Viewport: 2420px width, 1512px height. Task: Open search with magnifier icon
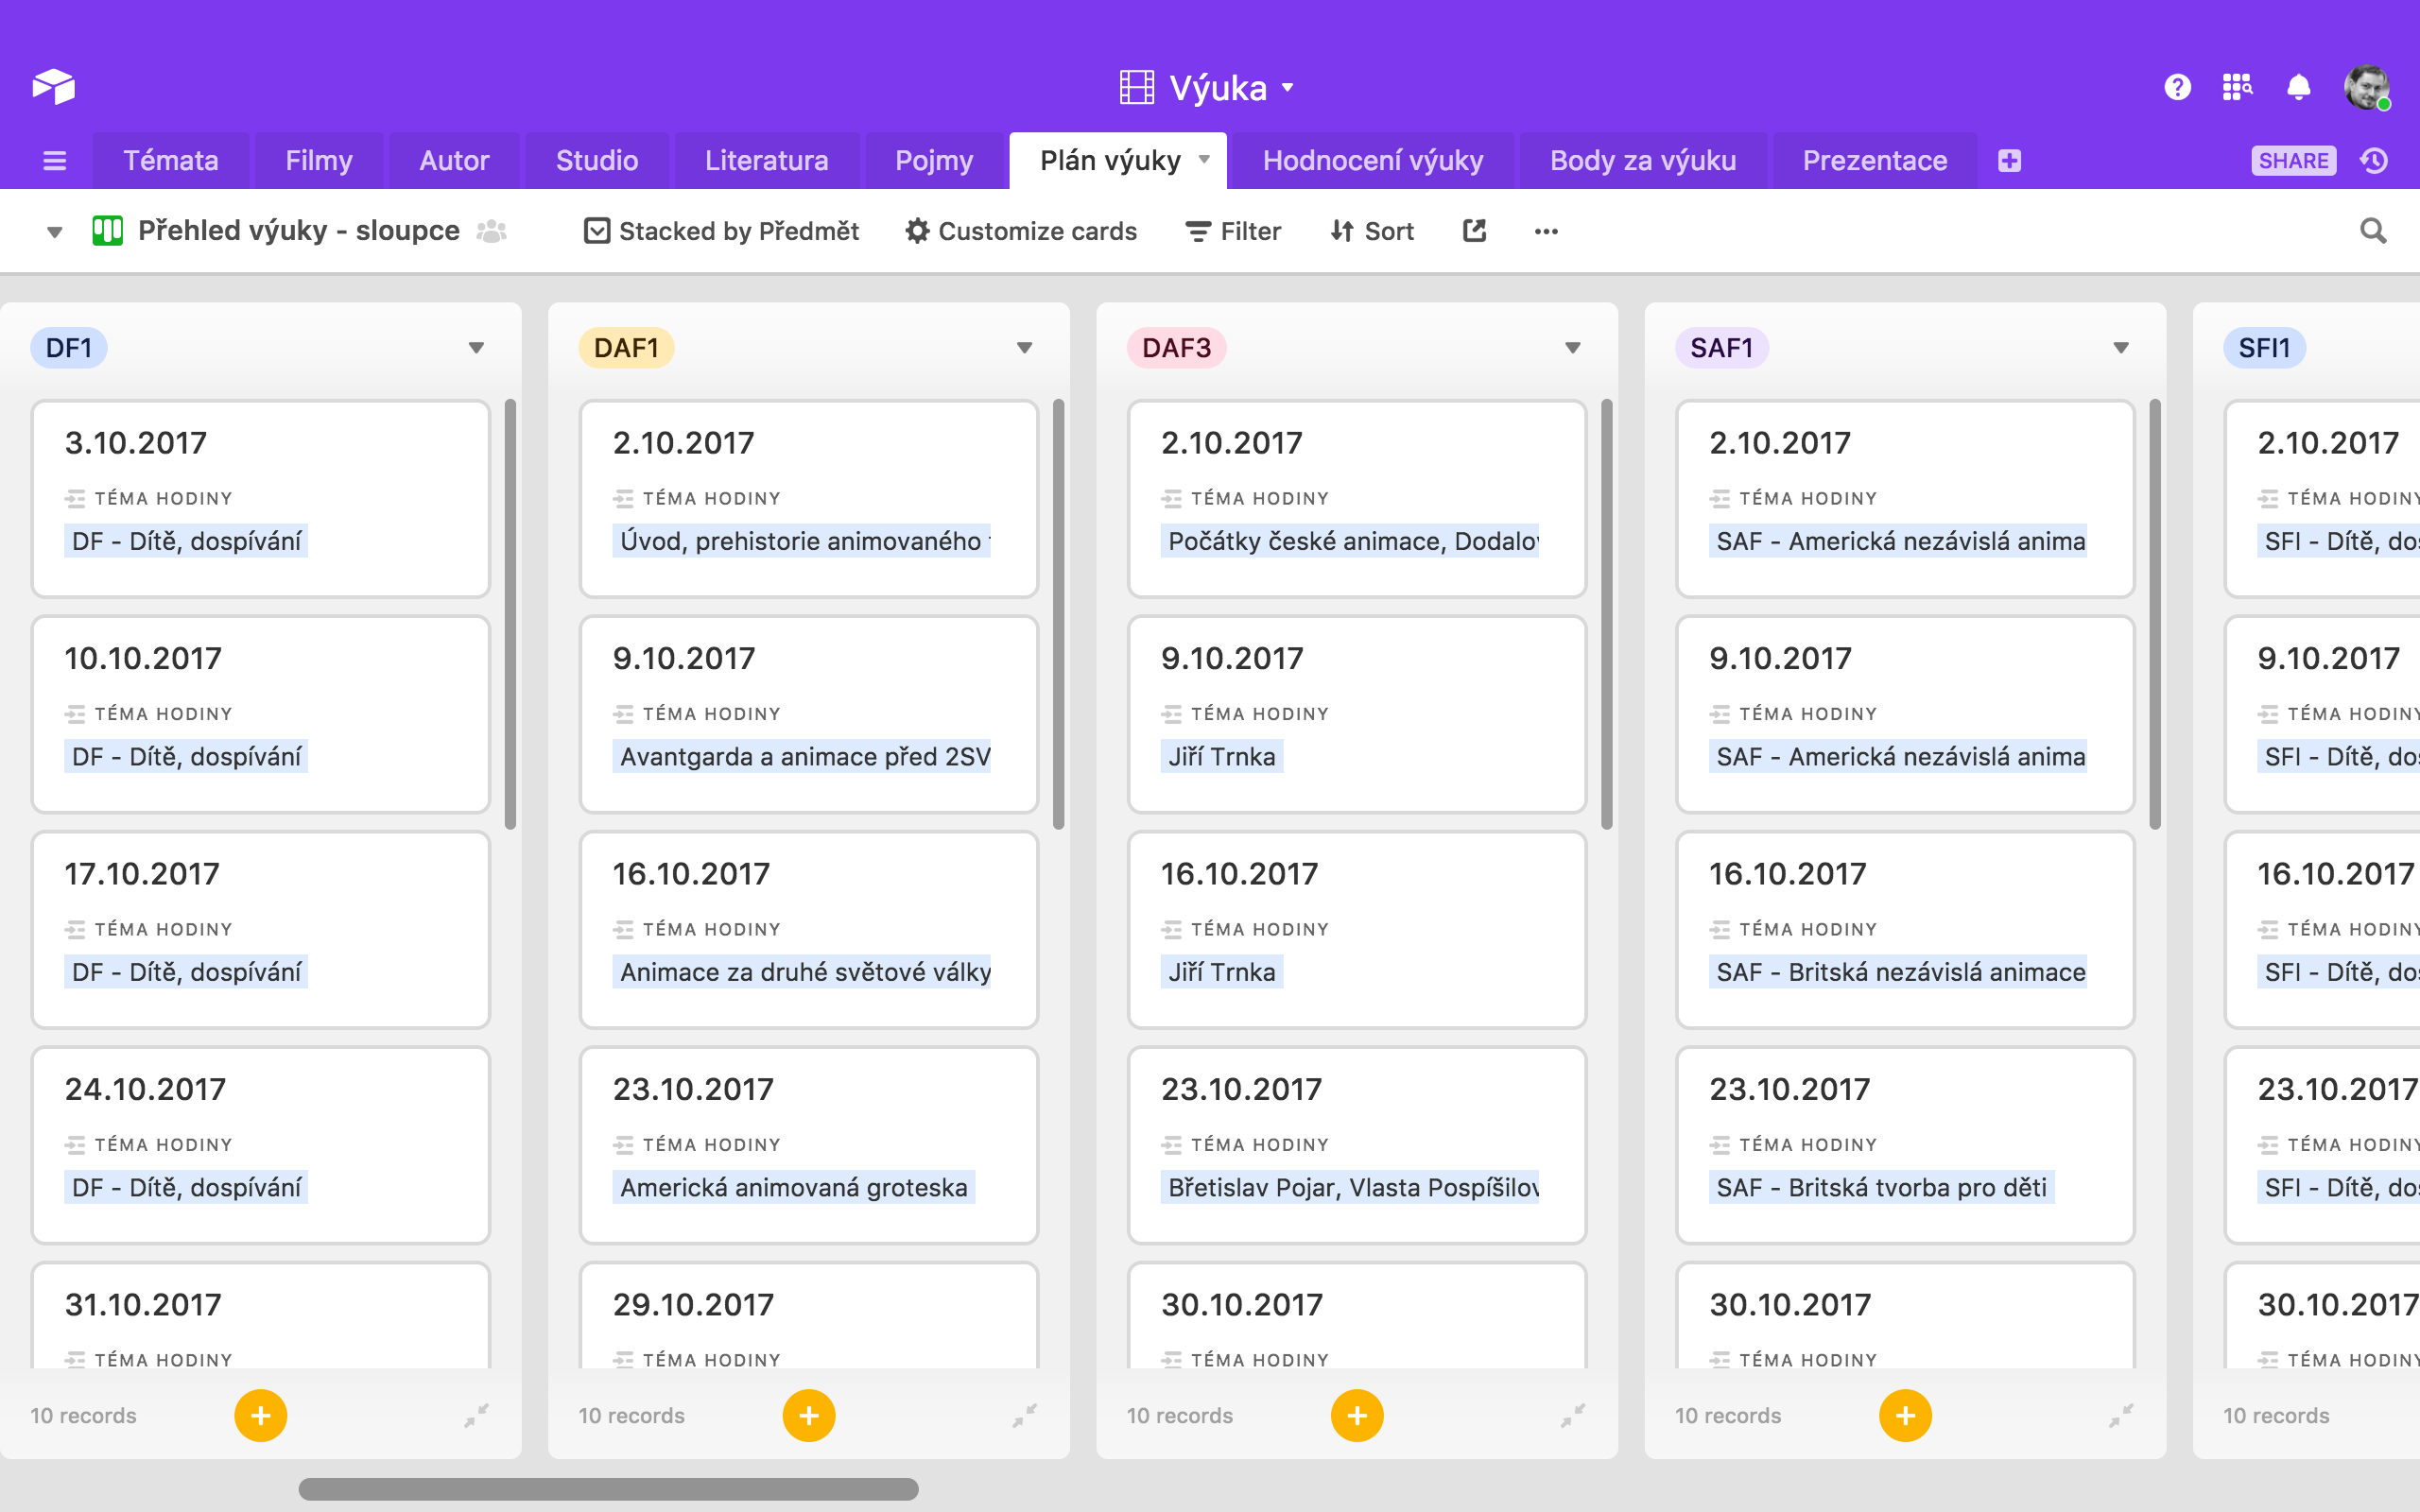tap(2373, 231)
